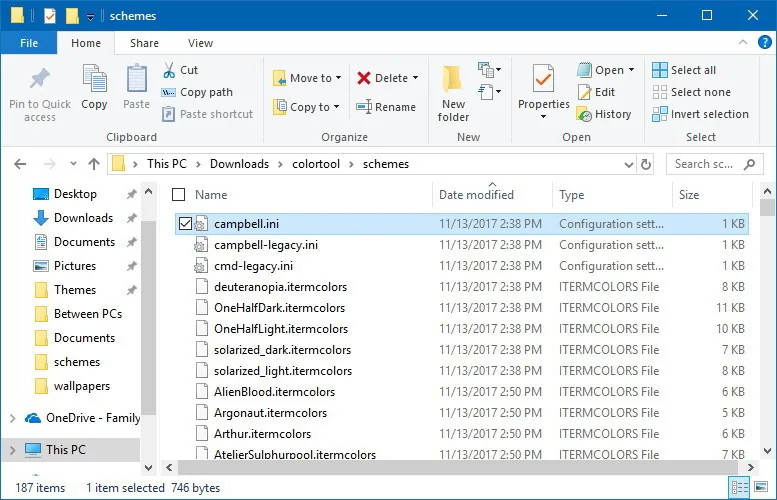
Task: Click Copy path in the ribbon
Action: pyautogui.click(x=197, y=92)
